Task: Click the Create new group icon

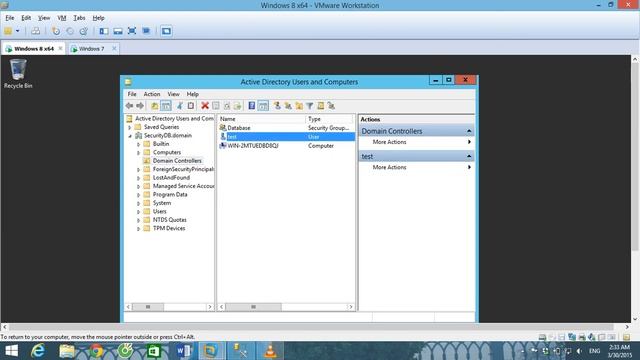Action: pyautogui.click(x=288, y=106)
